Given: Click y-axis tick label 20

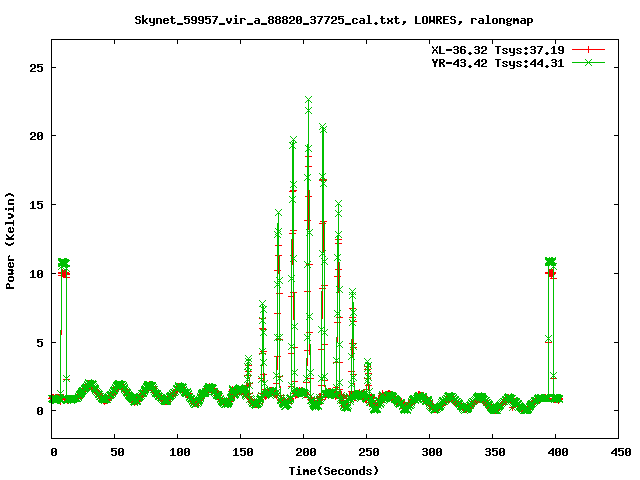Looking at the screenshot, I should [36, 136].
